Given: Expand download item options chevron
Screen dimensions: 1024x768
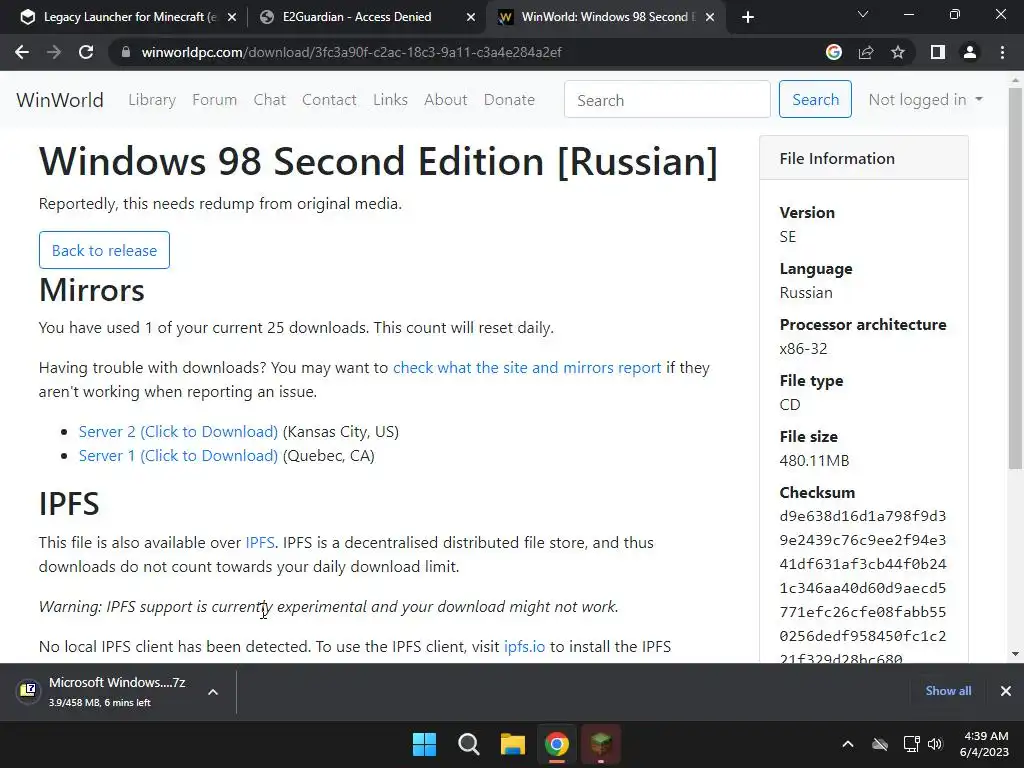Looking at the screenshot, I should (213, 692).
